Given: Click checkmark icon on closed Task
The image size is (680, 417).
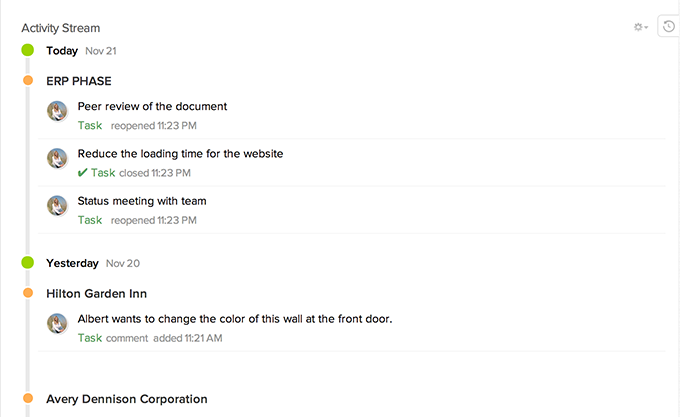Looking at the screenshot, I should point(83,173).
